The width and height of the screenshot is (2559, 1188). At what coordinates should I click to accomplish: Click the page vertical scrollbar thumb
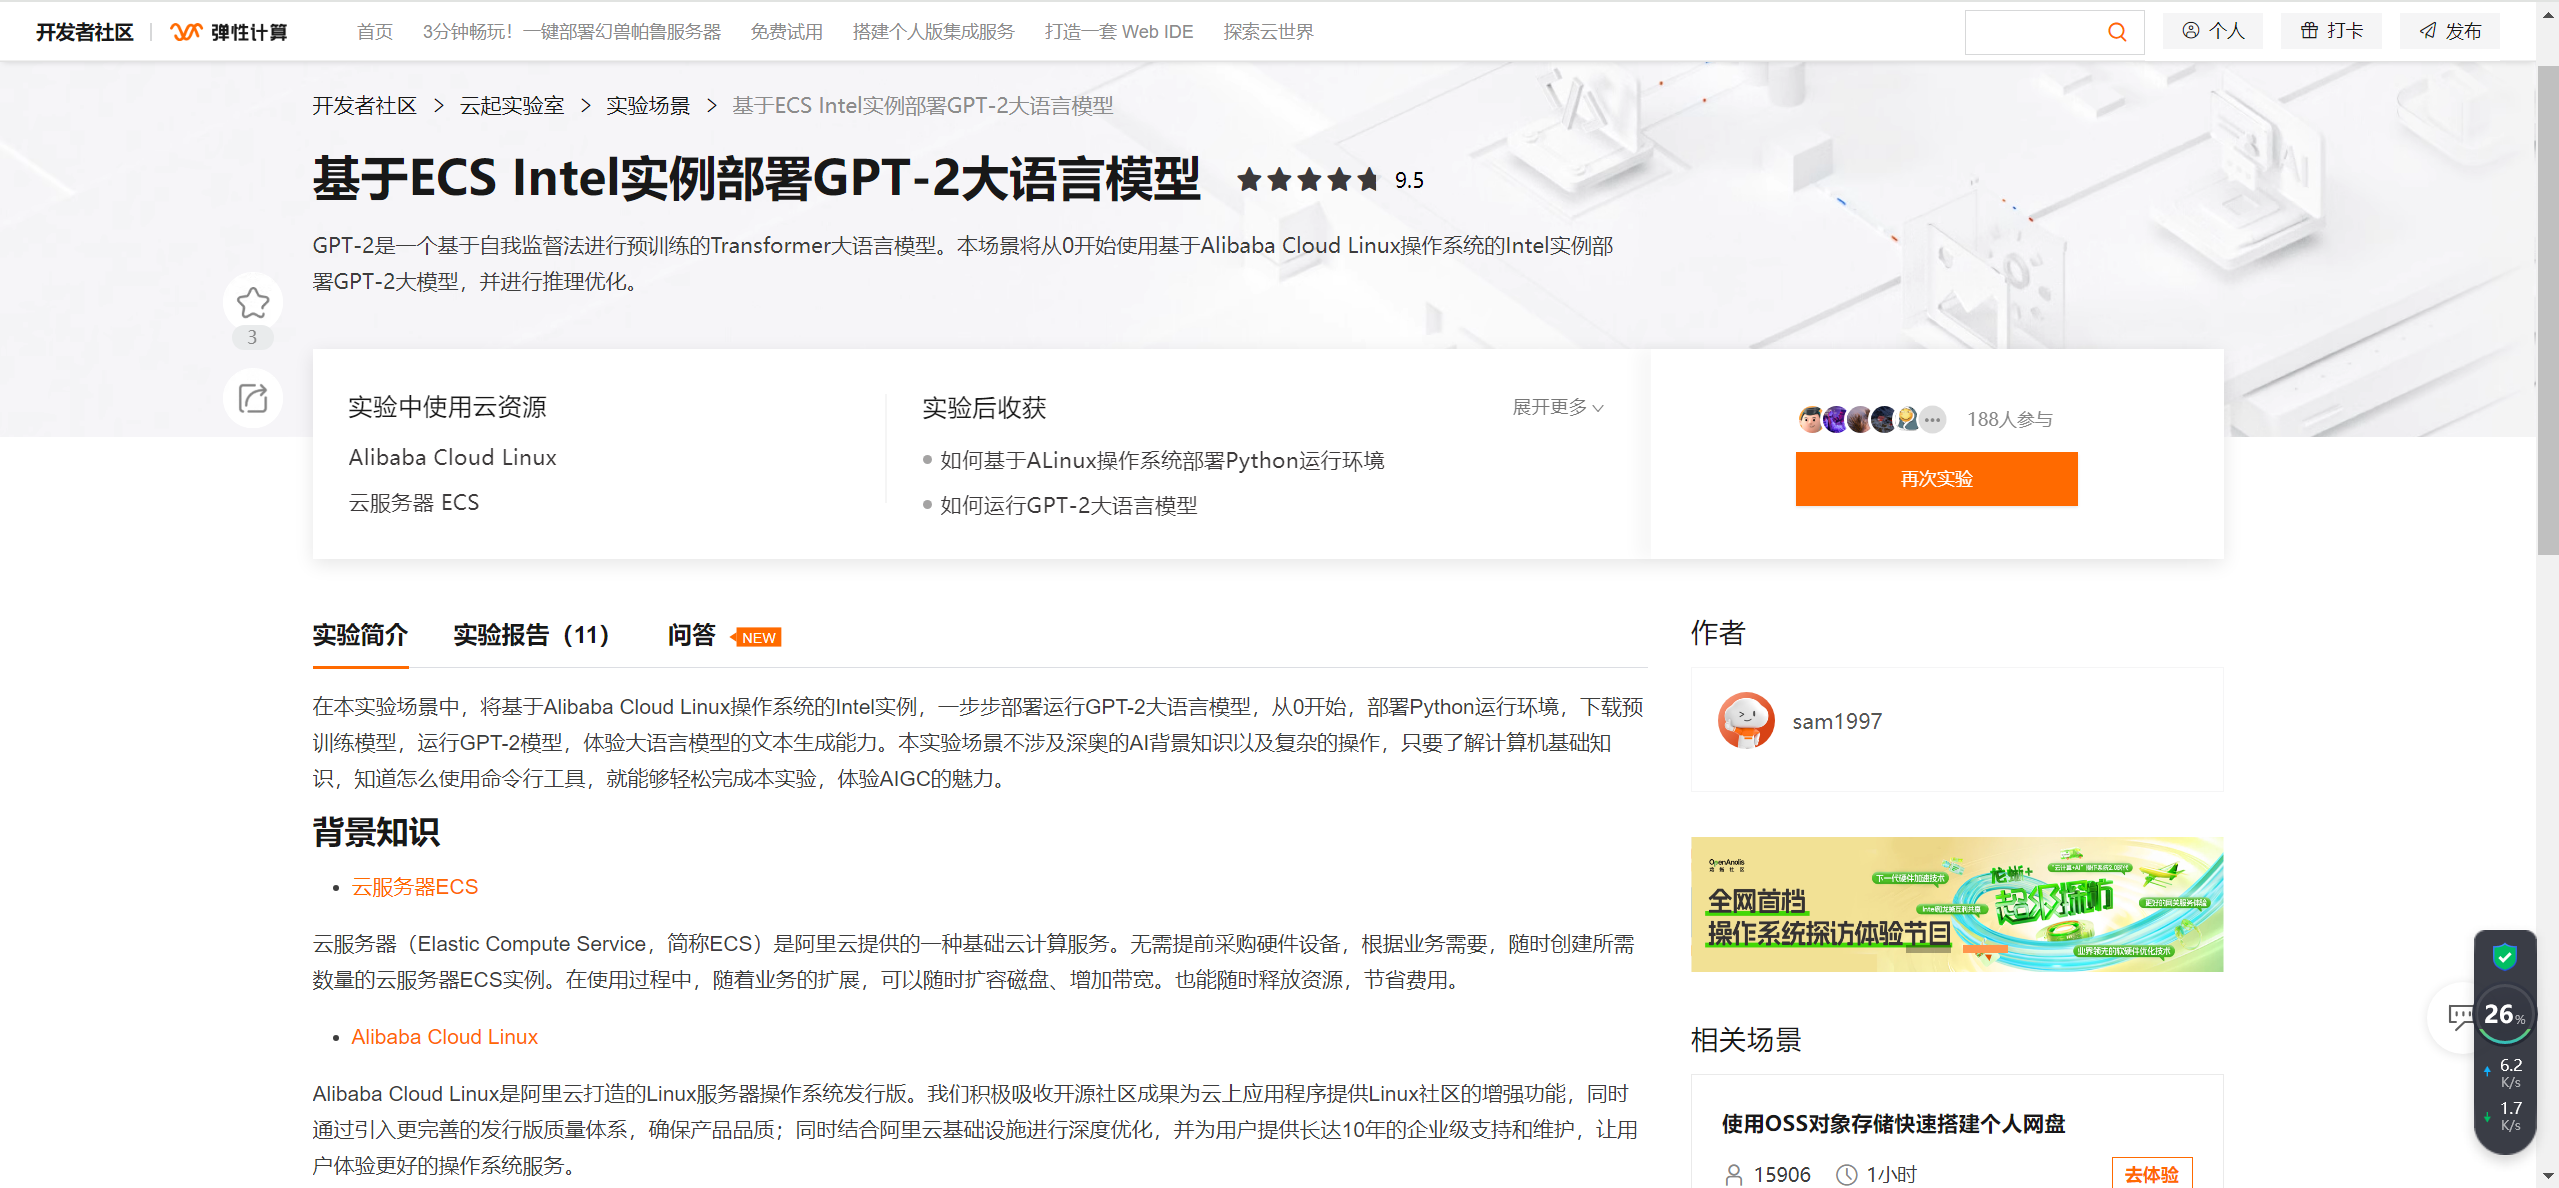coord(2547,310)
